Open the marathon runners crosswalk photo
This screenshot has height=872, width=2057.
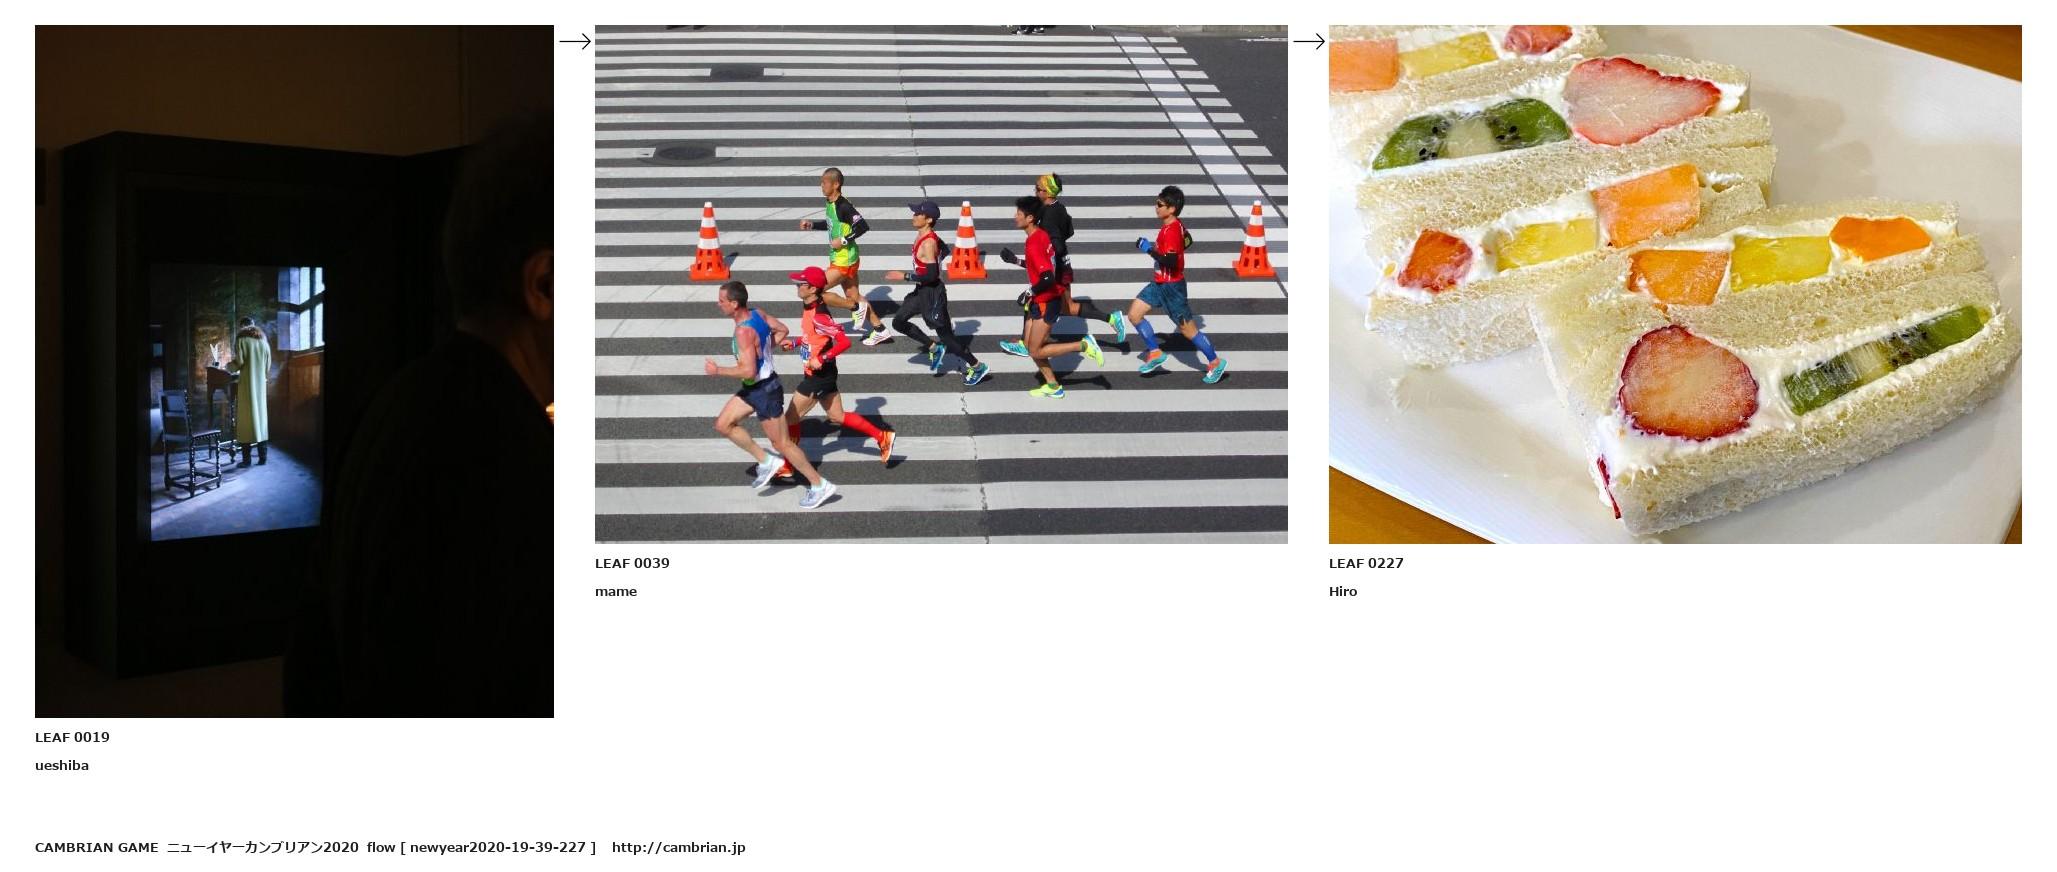[x=941, y=284]
